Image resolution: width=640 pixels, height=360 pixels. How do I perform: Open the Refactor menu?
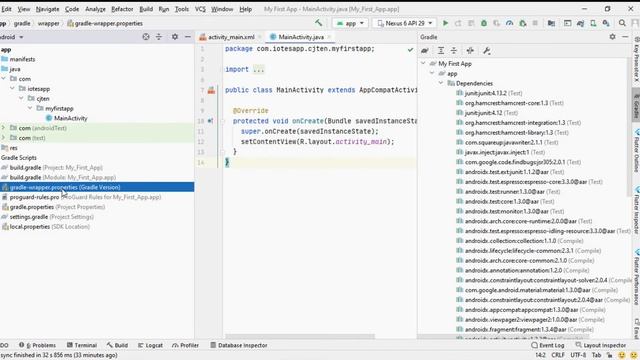122,9
